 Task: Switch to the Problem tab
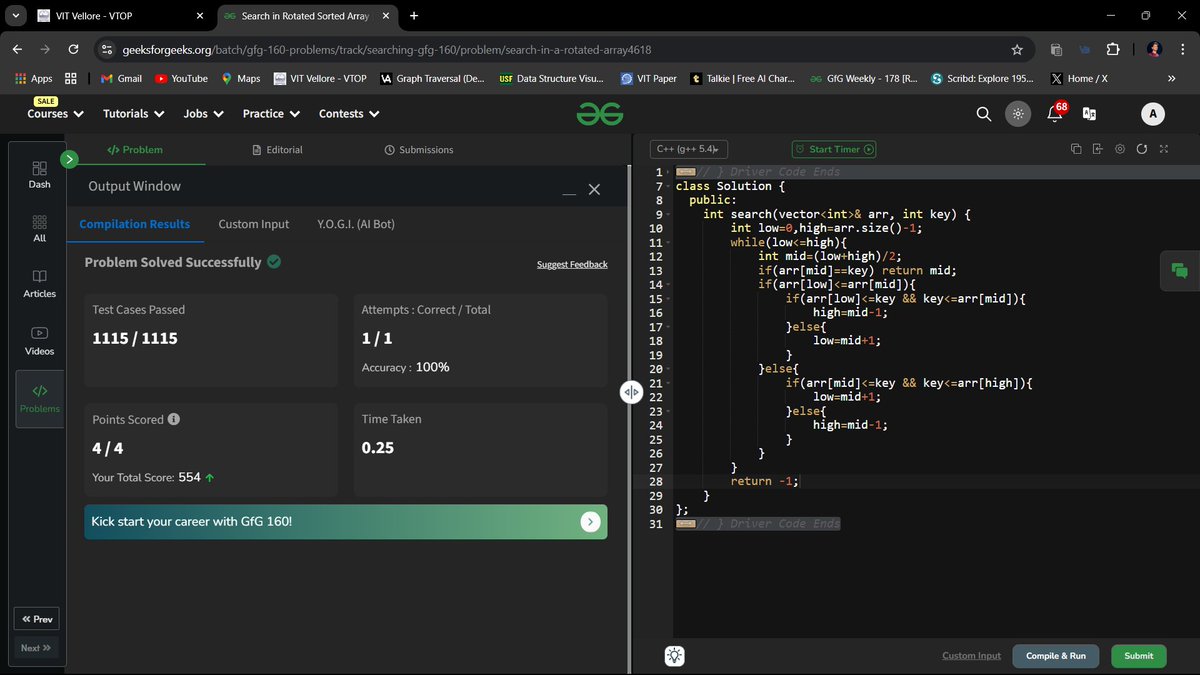tap(135, 150)
